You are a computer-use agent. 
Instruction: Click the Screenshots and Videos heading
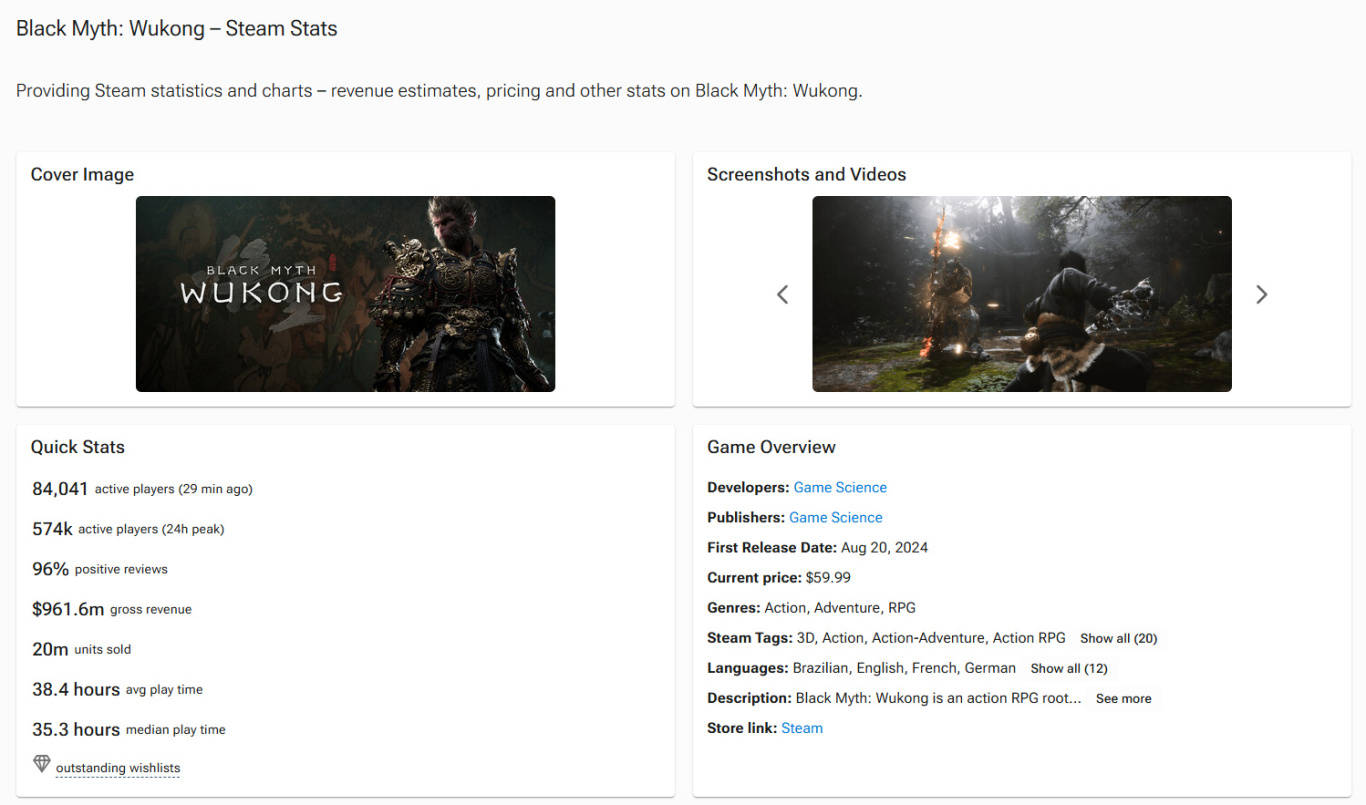[806, 174]
